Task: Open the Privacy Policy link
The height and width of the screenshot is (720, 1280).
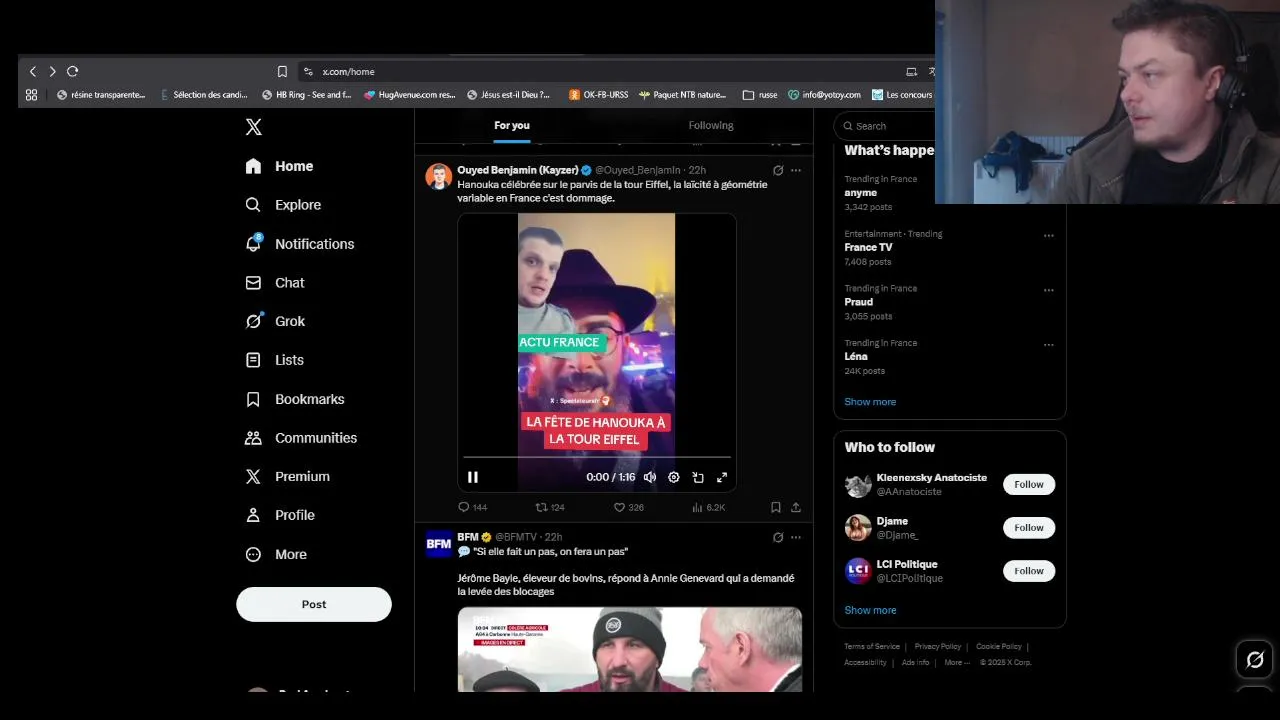Action: (x=937, y=646)
